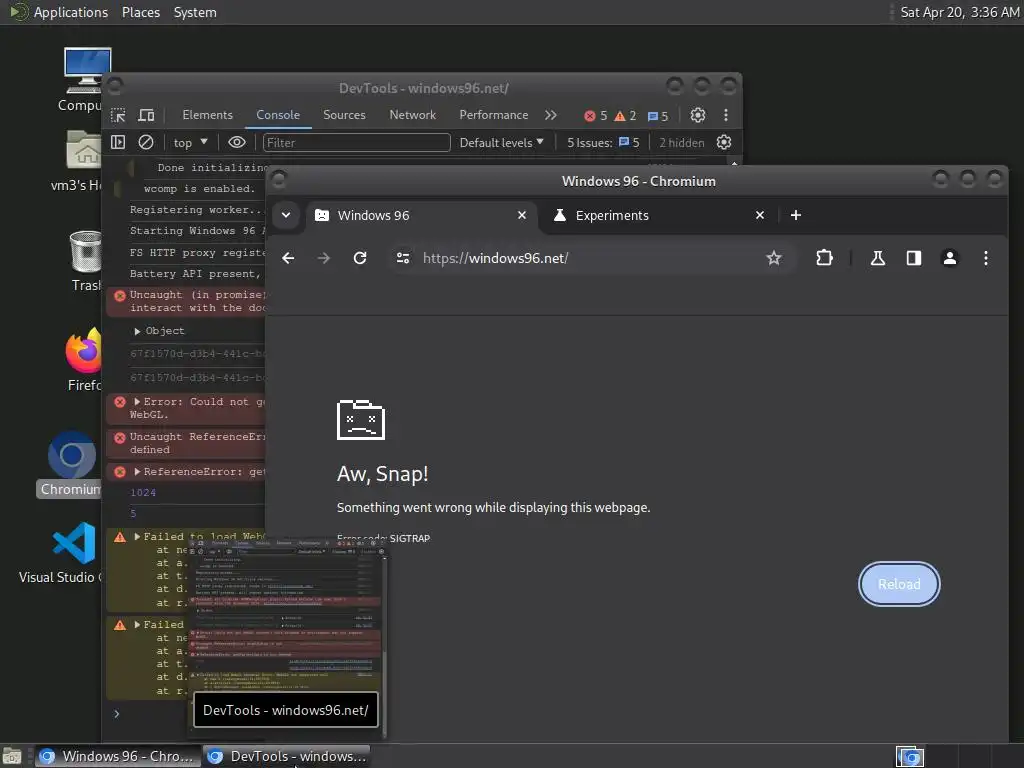Expand the ReferenceError console message
This screenshot has height=768, width=1024.
[x=137, y=472]
